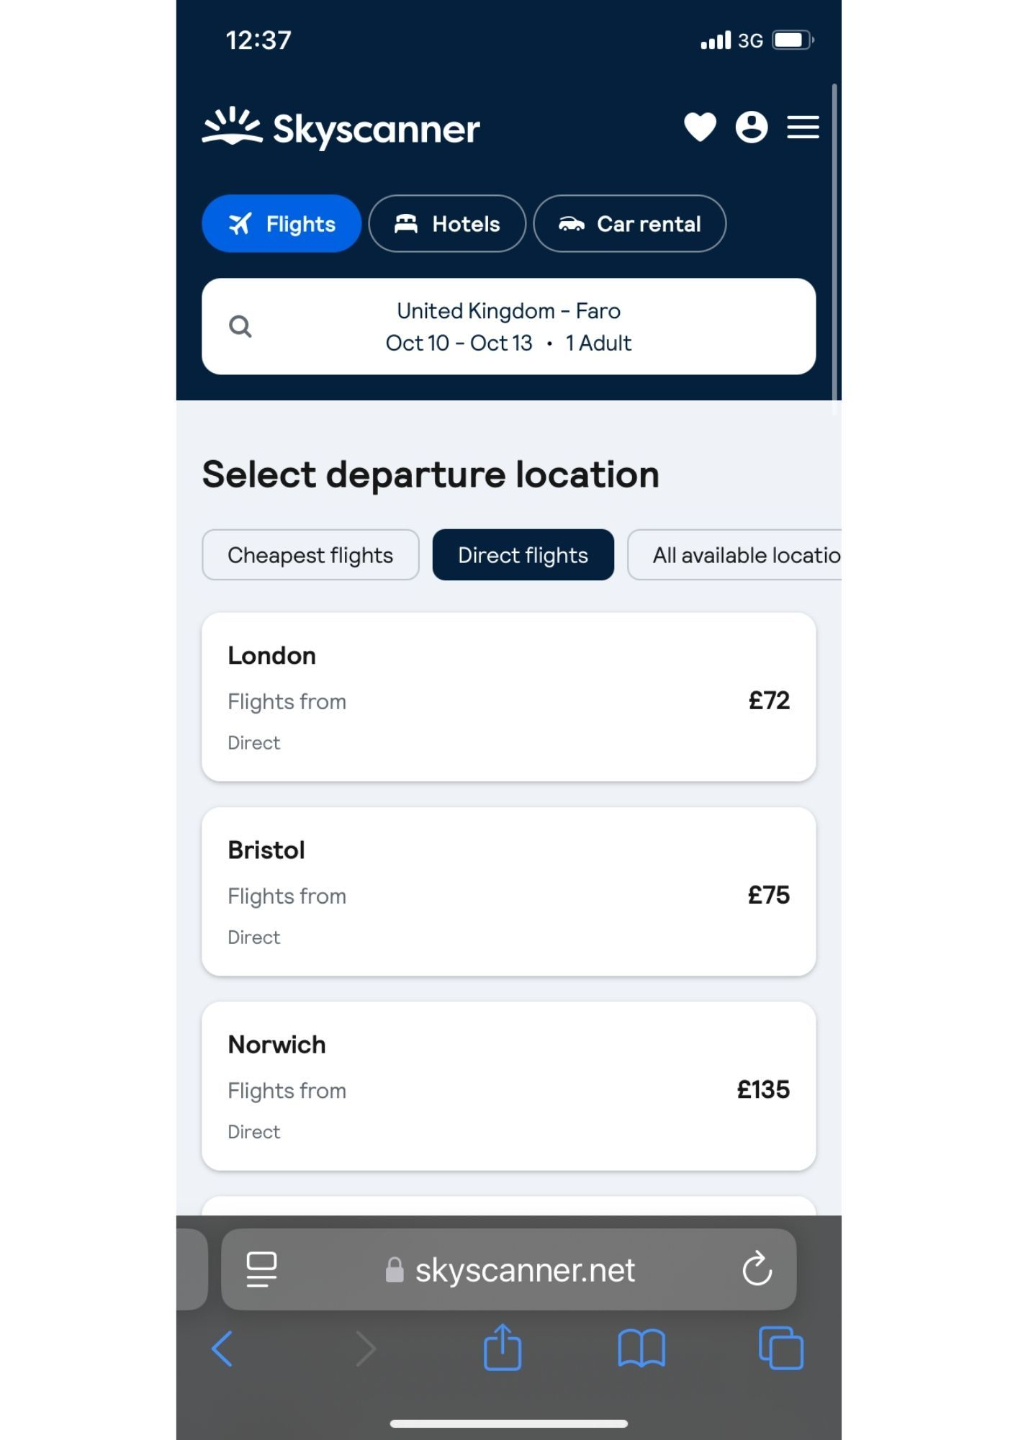Select the Cheapest flights filter
Screen dimensions: 1018x1440
point(310,555)
